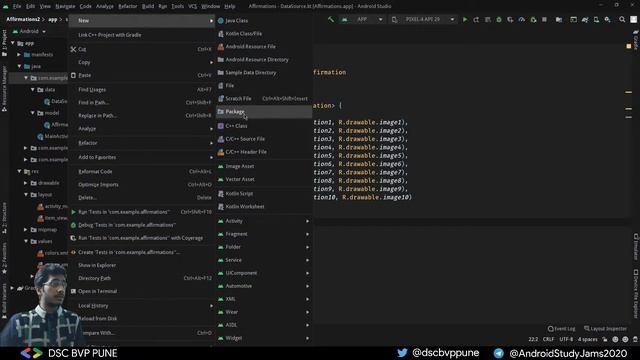This screenshot has width=640, height=360.
Task: Collapse the data package node
Action: point(33,89)
